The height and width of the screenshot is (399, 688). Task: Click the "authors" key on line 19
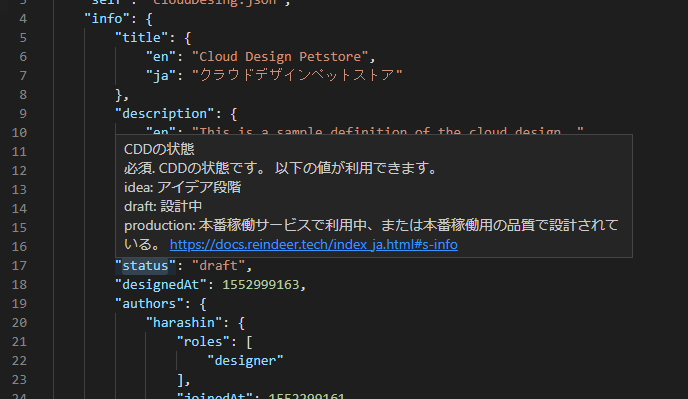pos(149,304)
